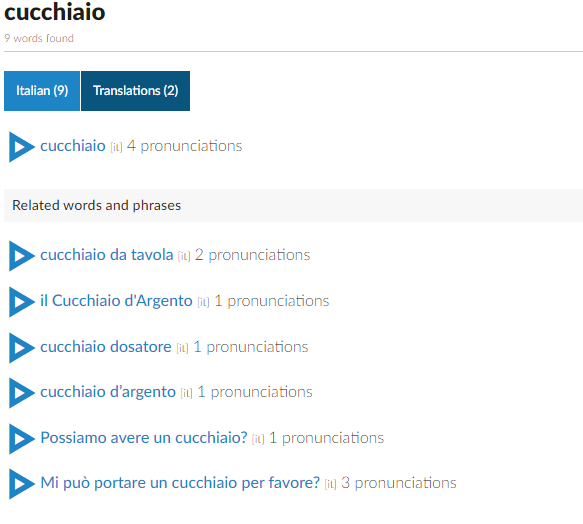The height and width of the screenshot is (524, 583).
Task: Play audio for cucchiaio d'argento lowercase entry
Action: (22, 393)
